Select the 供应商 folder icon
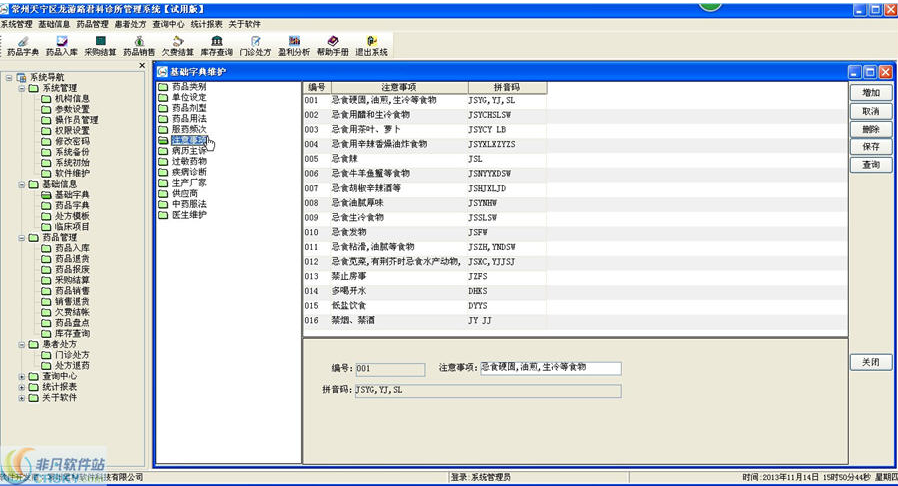This screenshot has width=898, height=486. 163,194
